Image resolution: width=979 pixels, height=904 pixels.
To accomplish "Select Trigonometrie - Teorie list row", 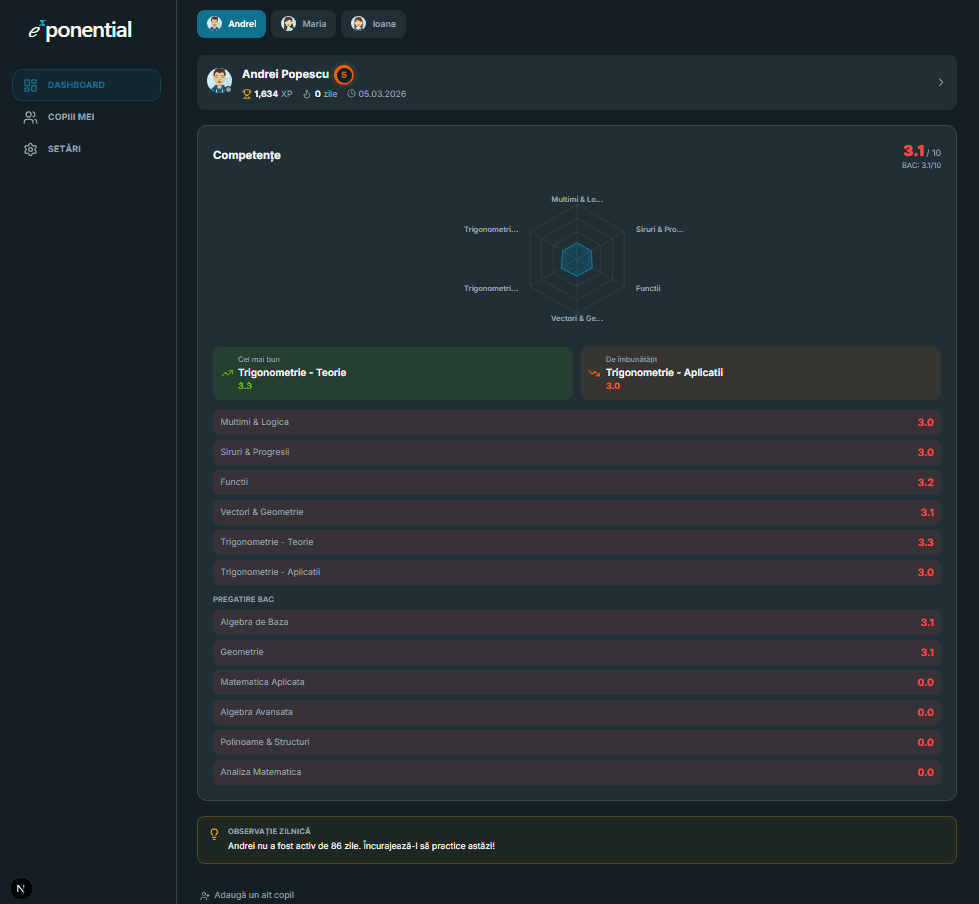I will 577,543.
